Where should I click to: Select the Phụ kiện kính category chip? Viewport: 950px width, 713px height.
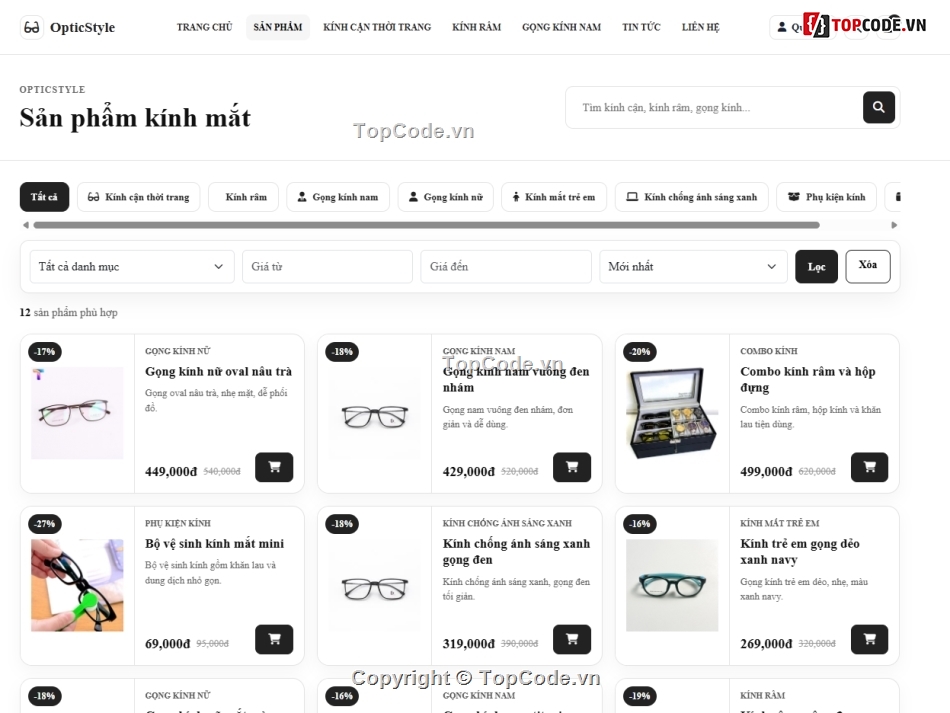(826, 197)
